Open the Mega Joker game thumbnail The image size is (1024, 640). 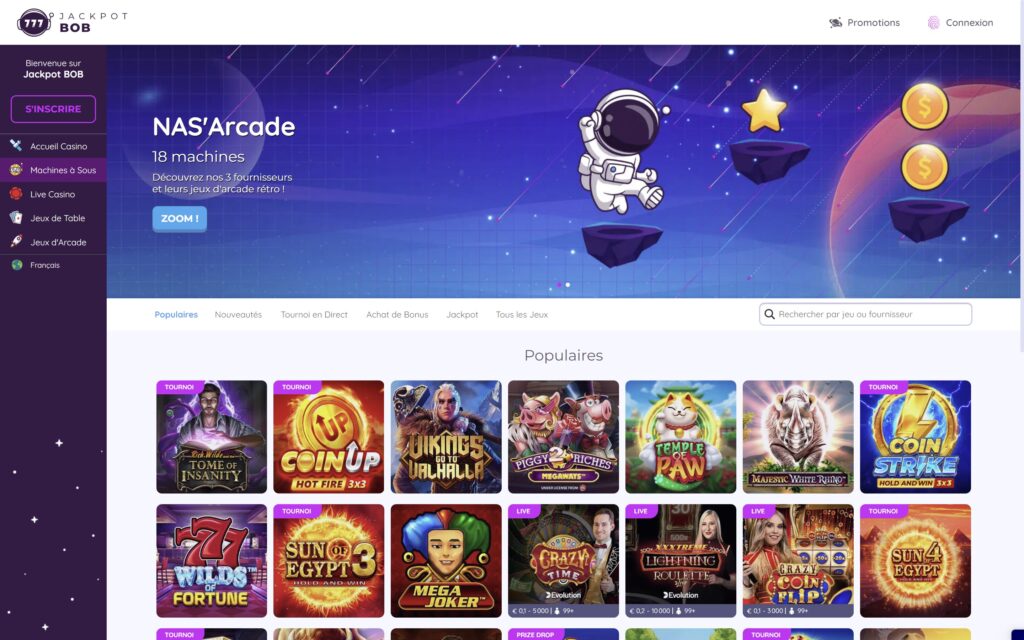[x=446, y=560]
